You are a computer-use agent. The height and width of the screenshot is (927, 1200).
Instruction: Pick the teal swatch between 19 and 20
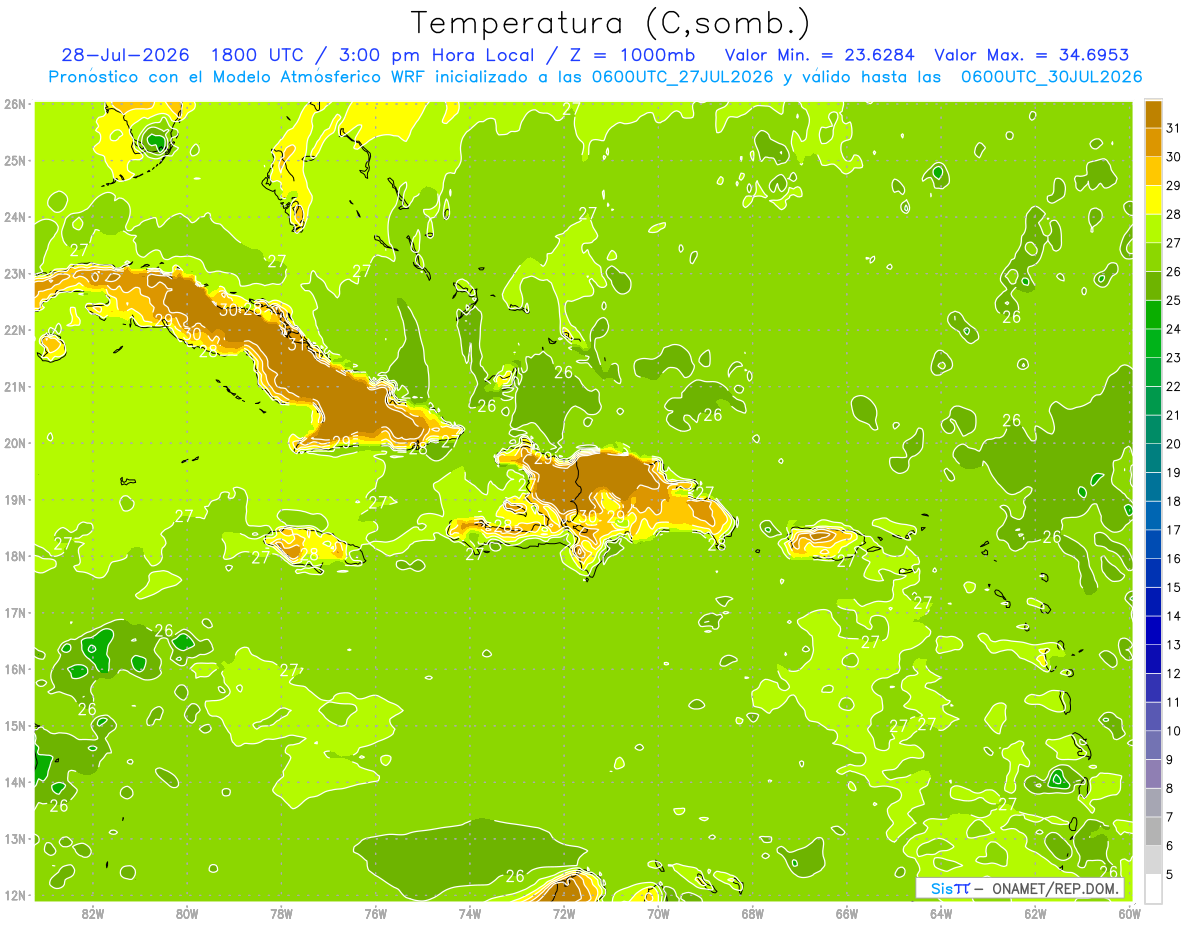(1154, 458)
